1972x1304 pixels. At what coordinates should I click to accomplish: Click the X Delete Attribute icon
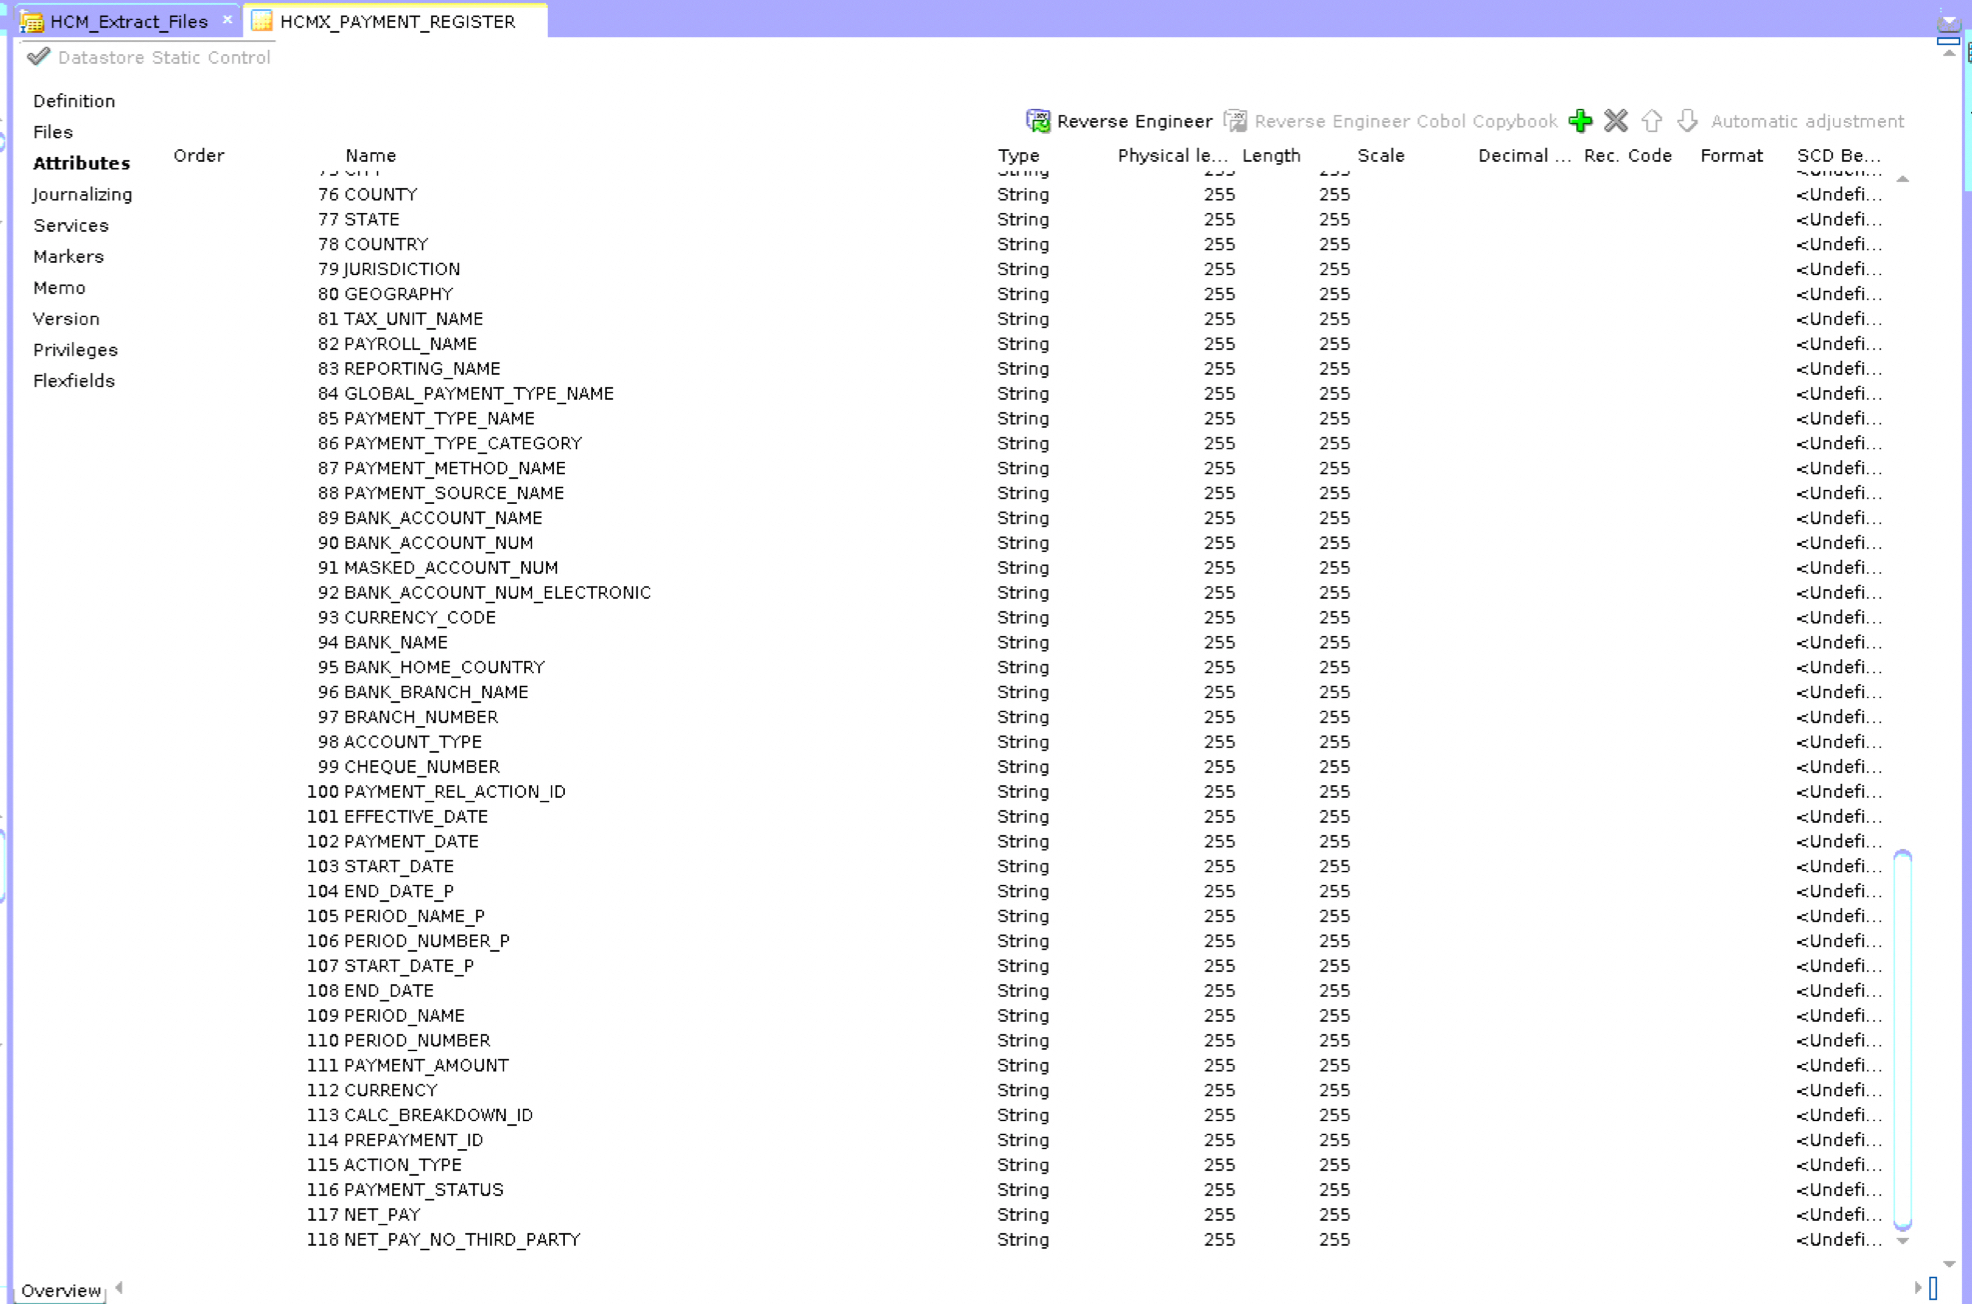point(1616,121)
